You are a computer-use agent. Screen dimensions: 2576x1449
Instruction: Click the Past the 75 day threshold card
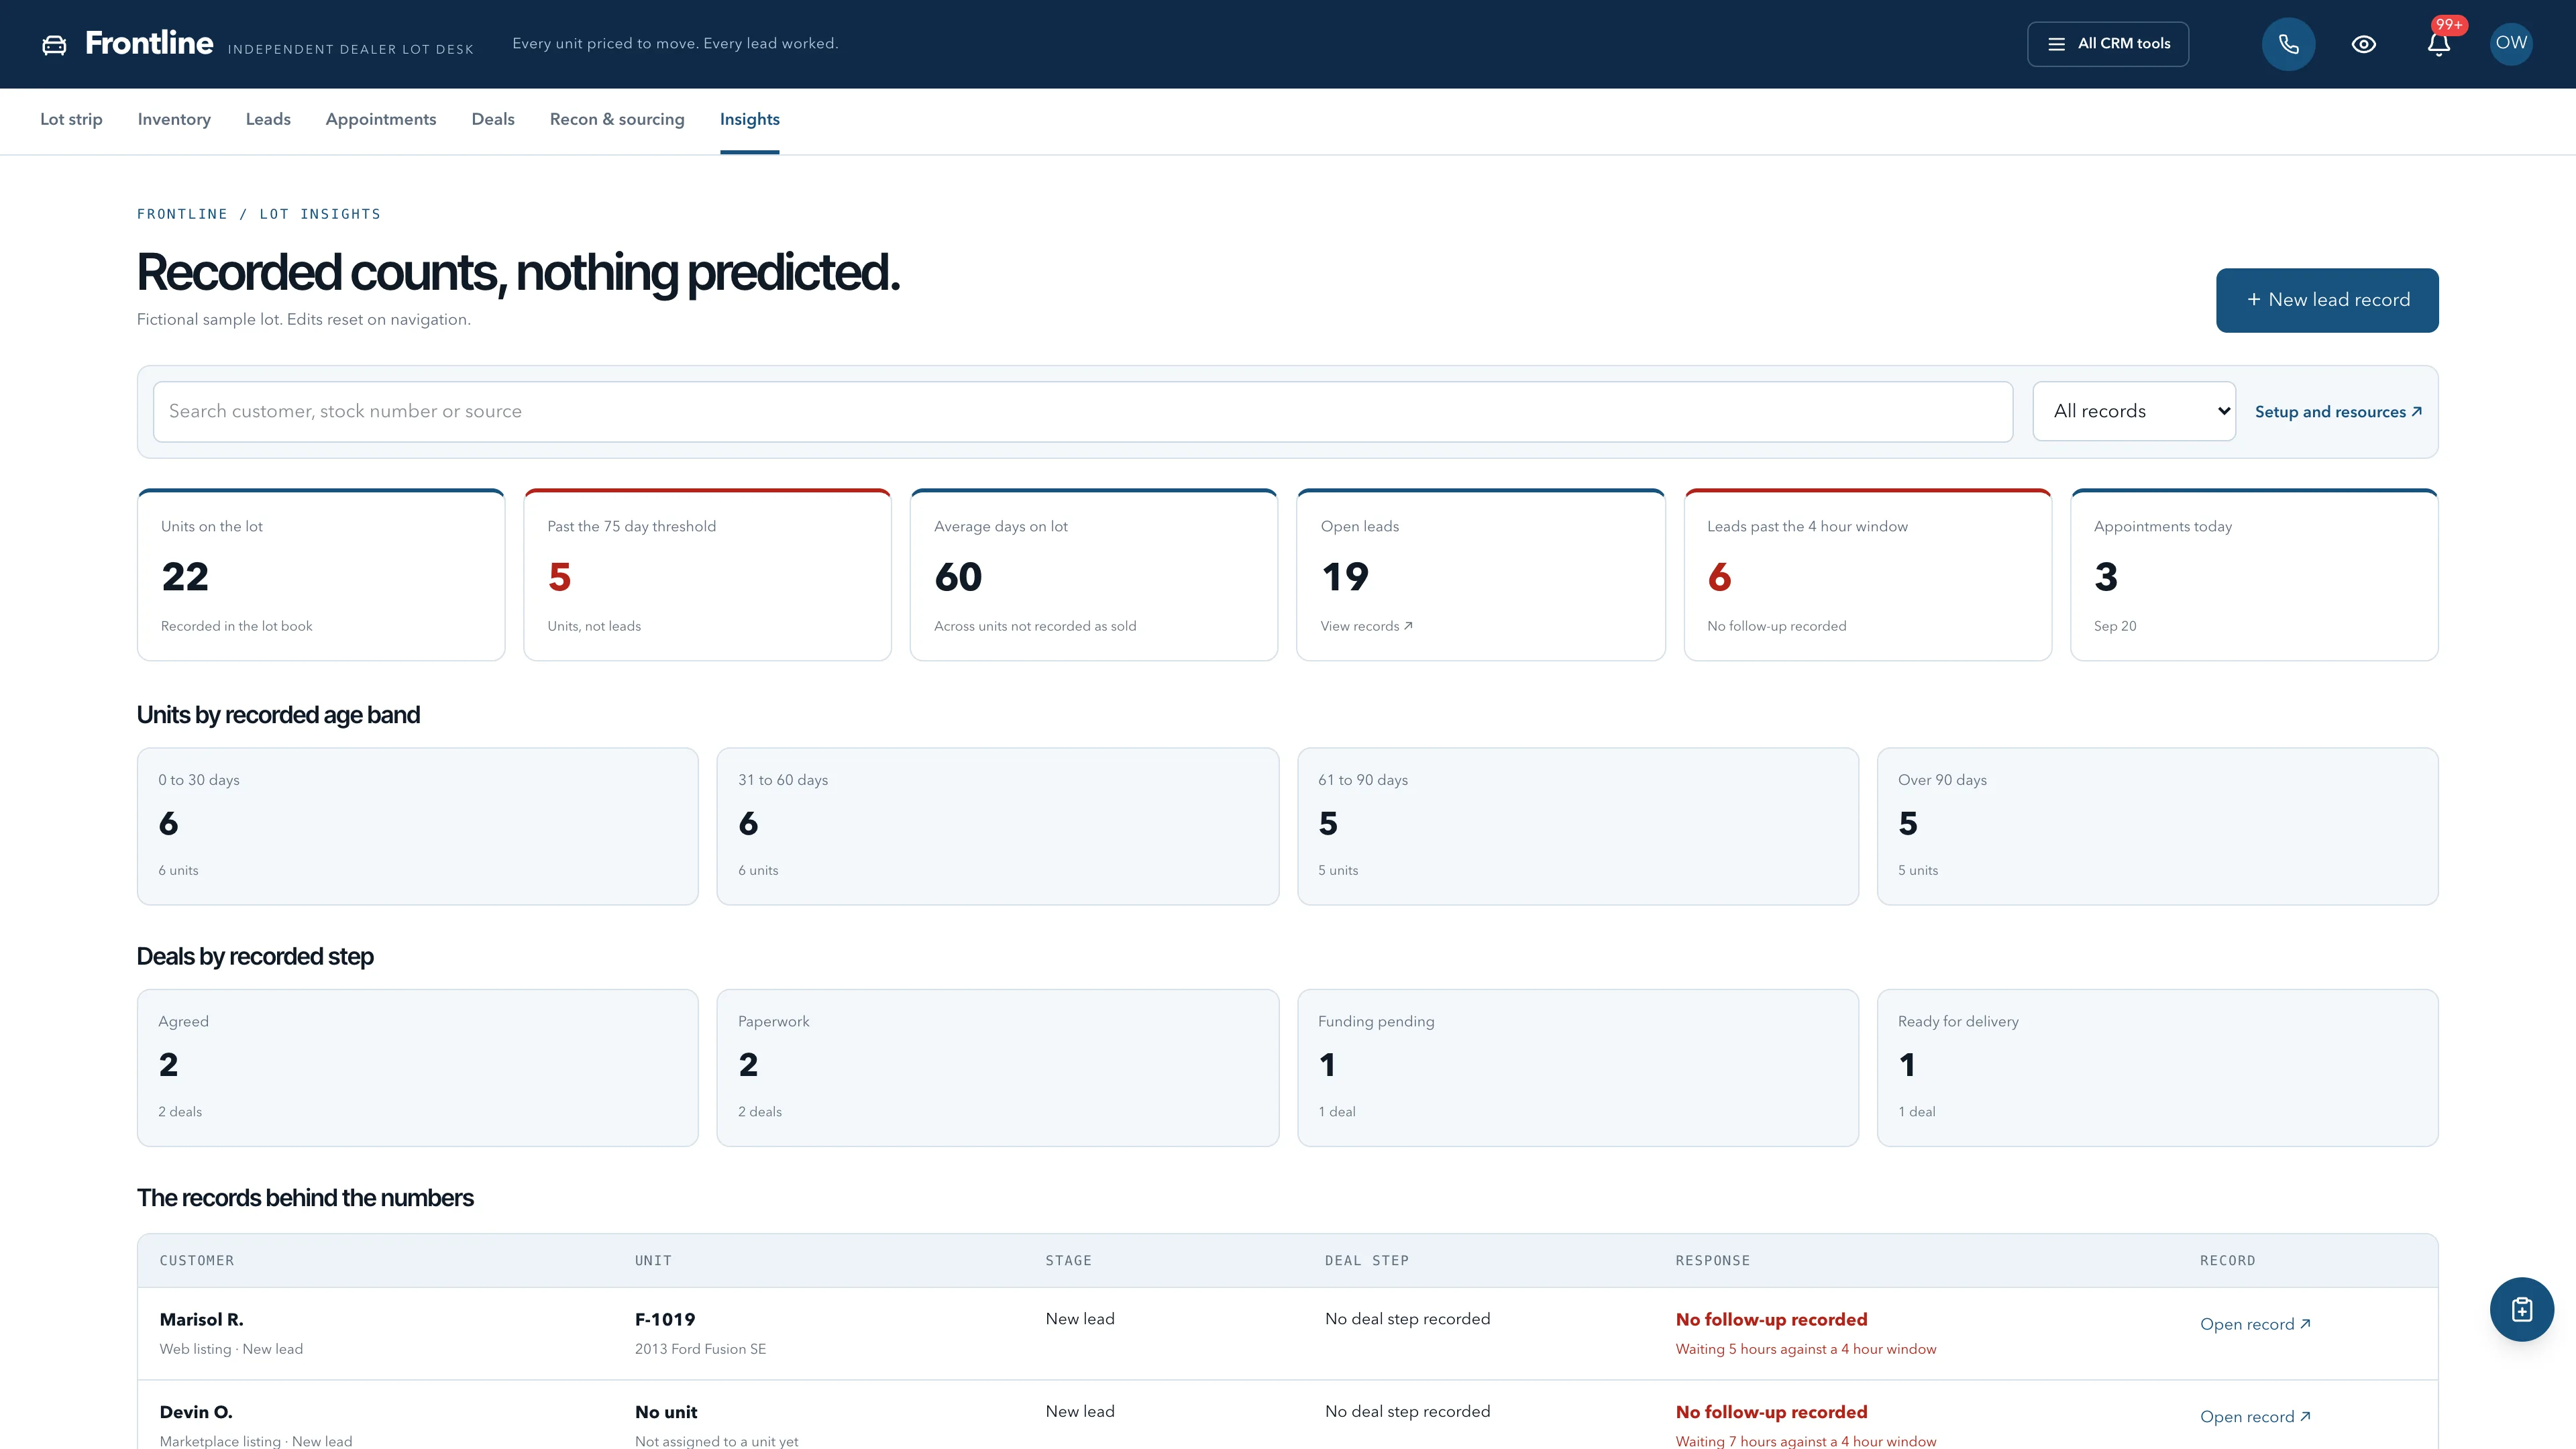tap(707, 575)
